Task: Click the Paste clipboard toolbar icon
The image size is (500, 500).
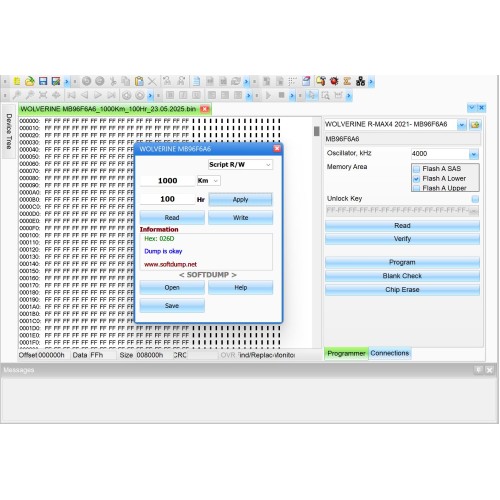Action: tap(139, 81)
